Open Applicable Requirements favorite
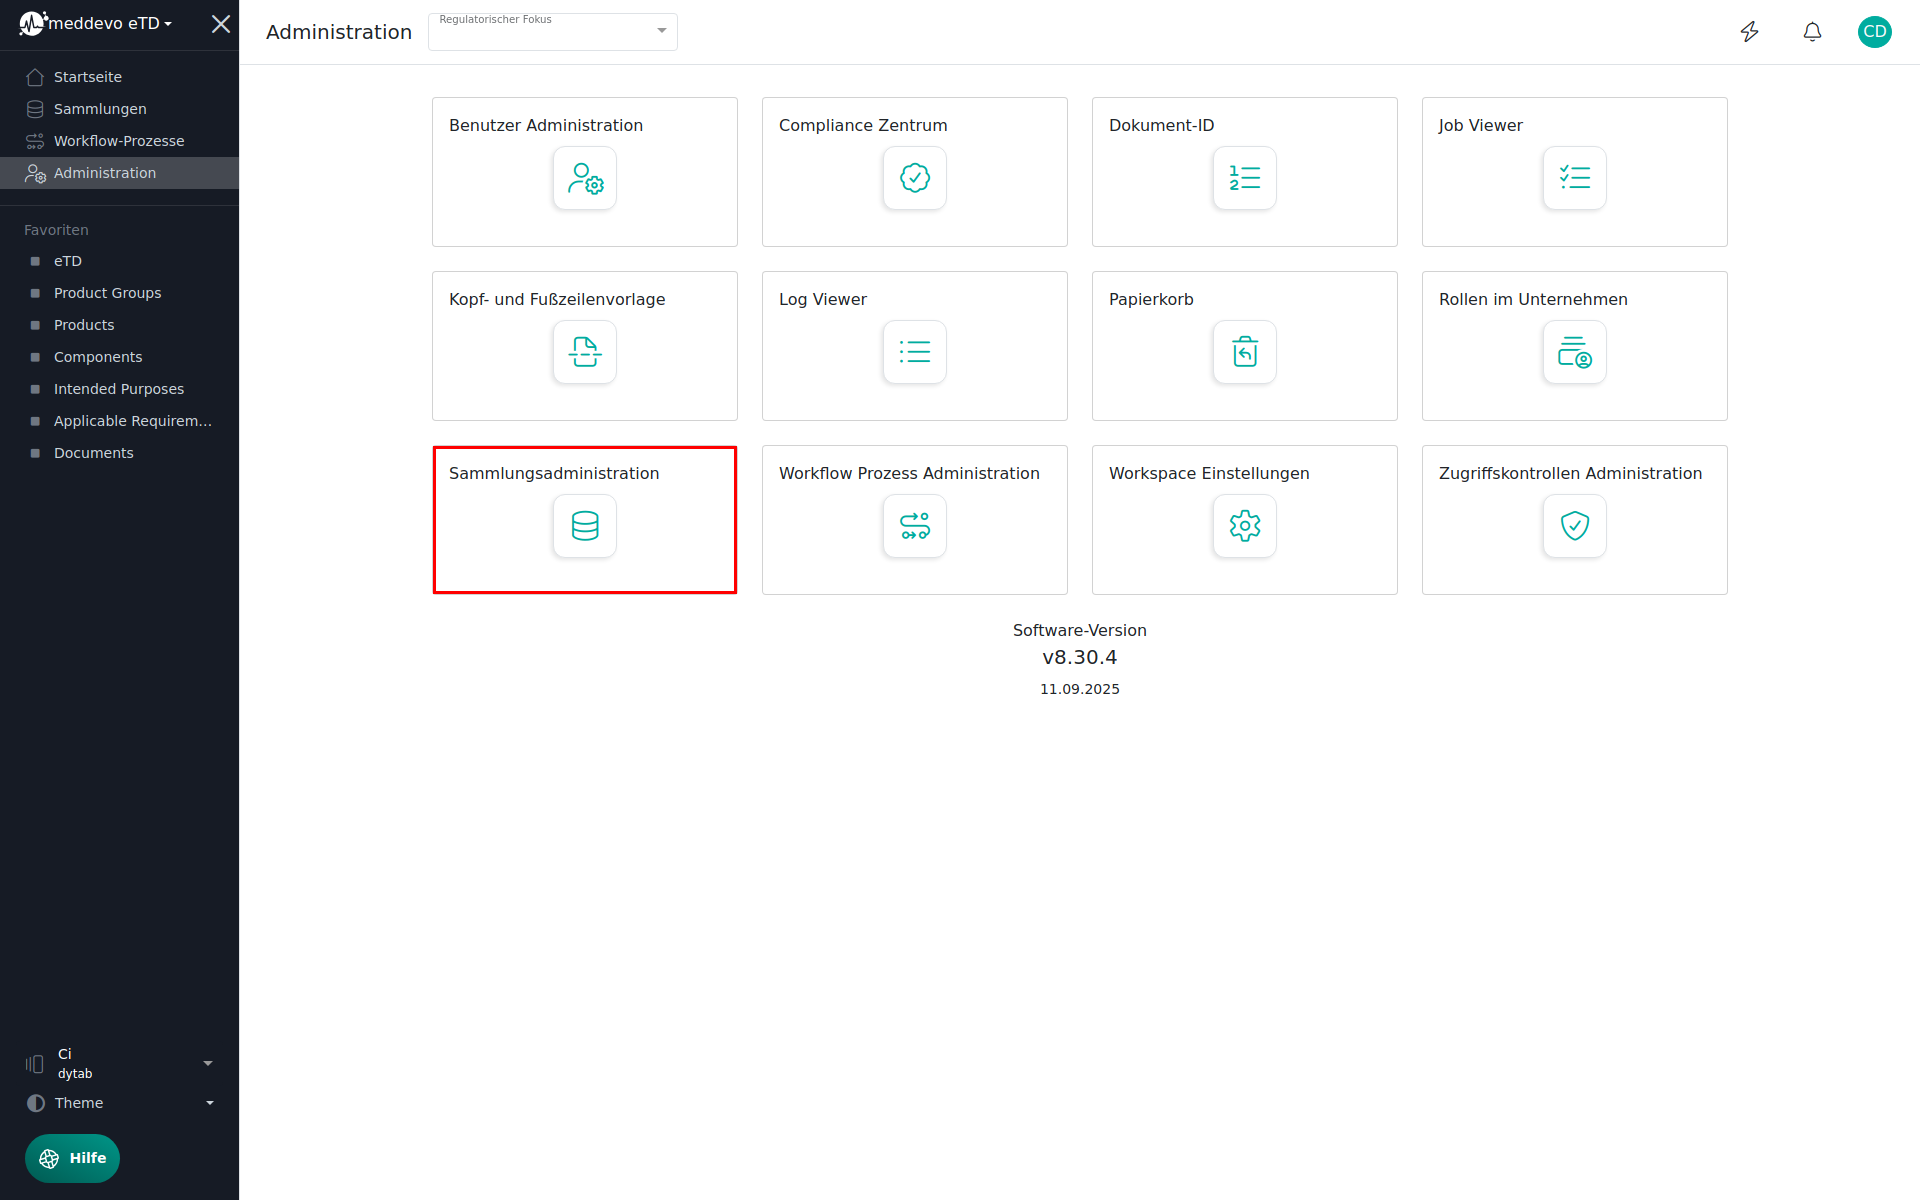Viewport: 1920px width, 1200px height. coord(120,421)
